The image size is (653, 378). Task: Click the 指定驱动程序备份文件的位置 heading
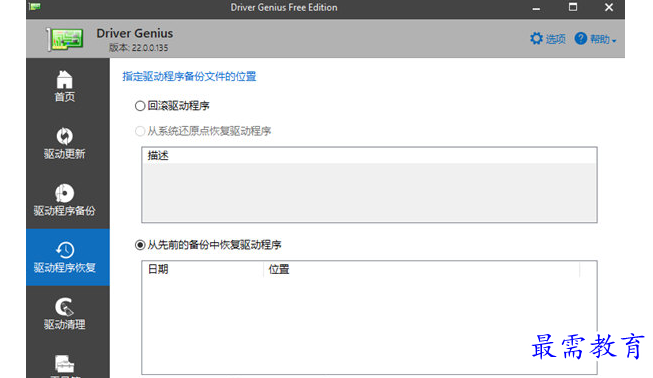(189, 77)
